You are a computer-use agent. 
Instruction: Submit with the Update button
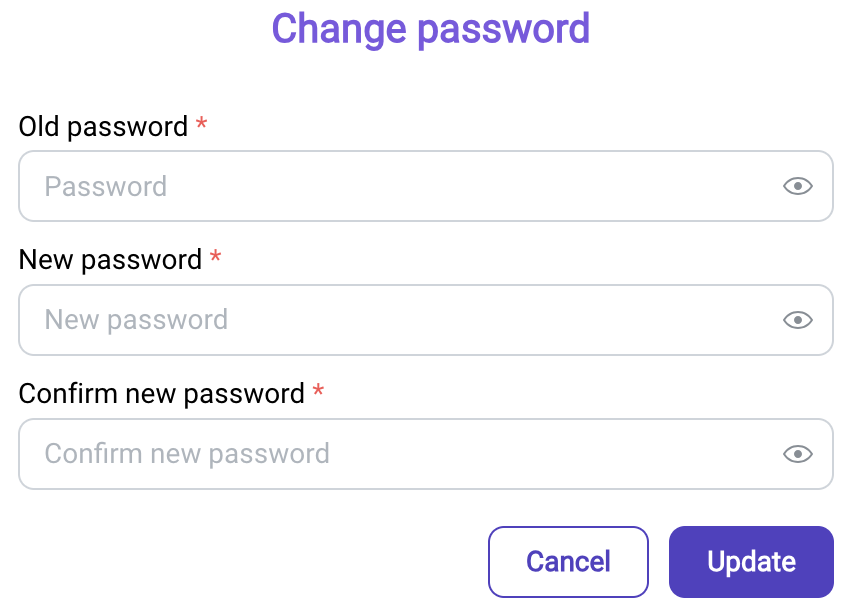tap(751, 562)
